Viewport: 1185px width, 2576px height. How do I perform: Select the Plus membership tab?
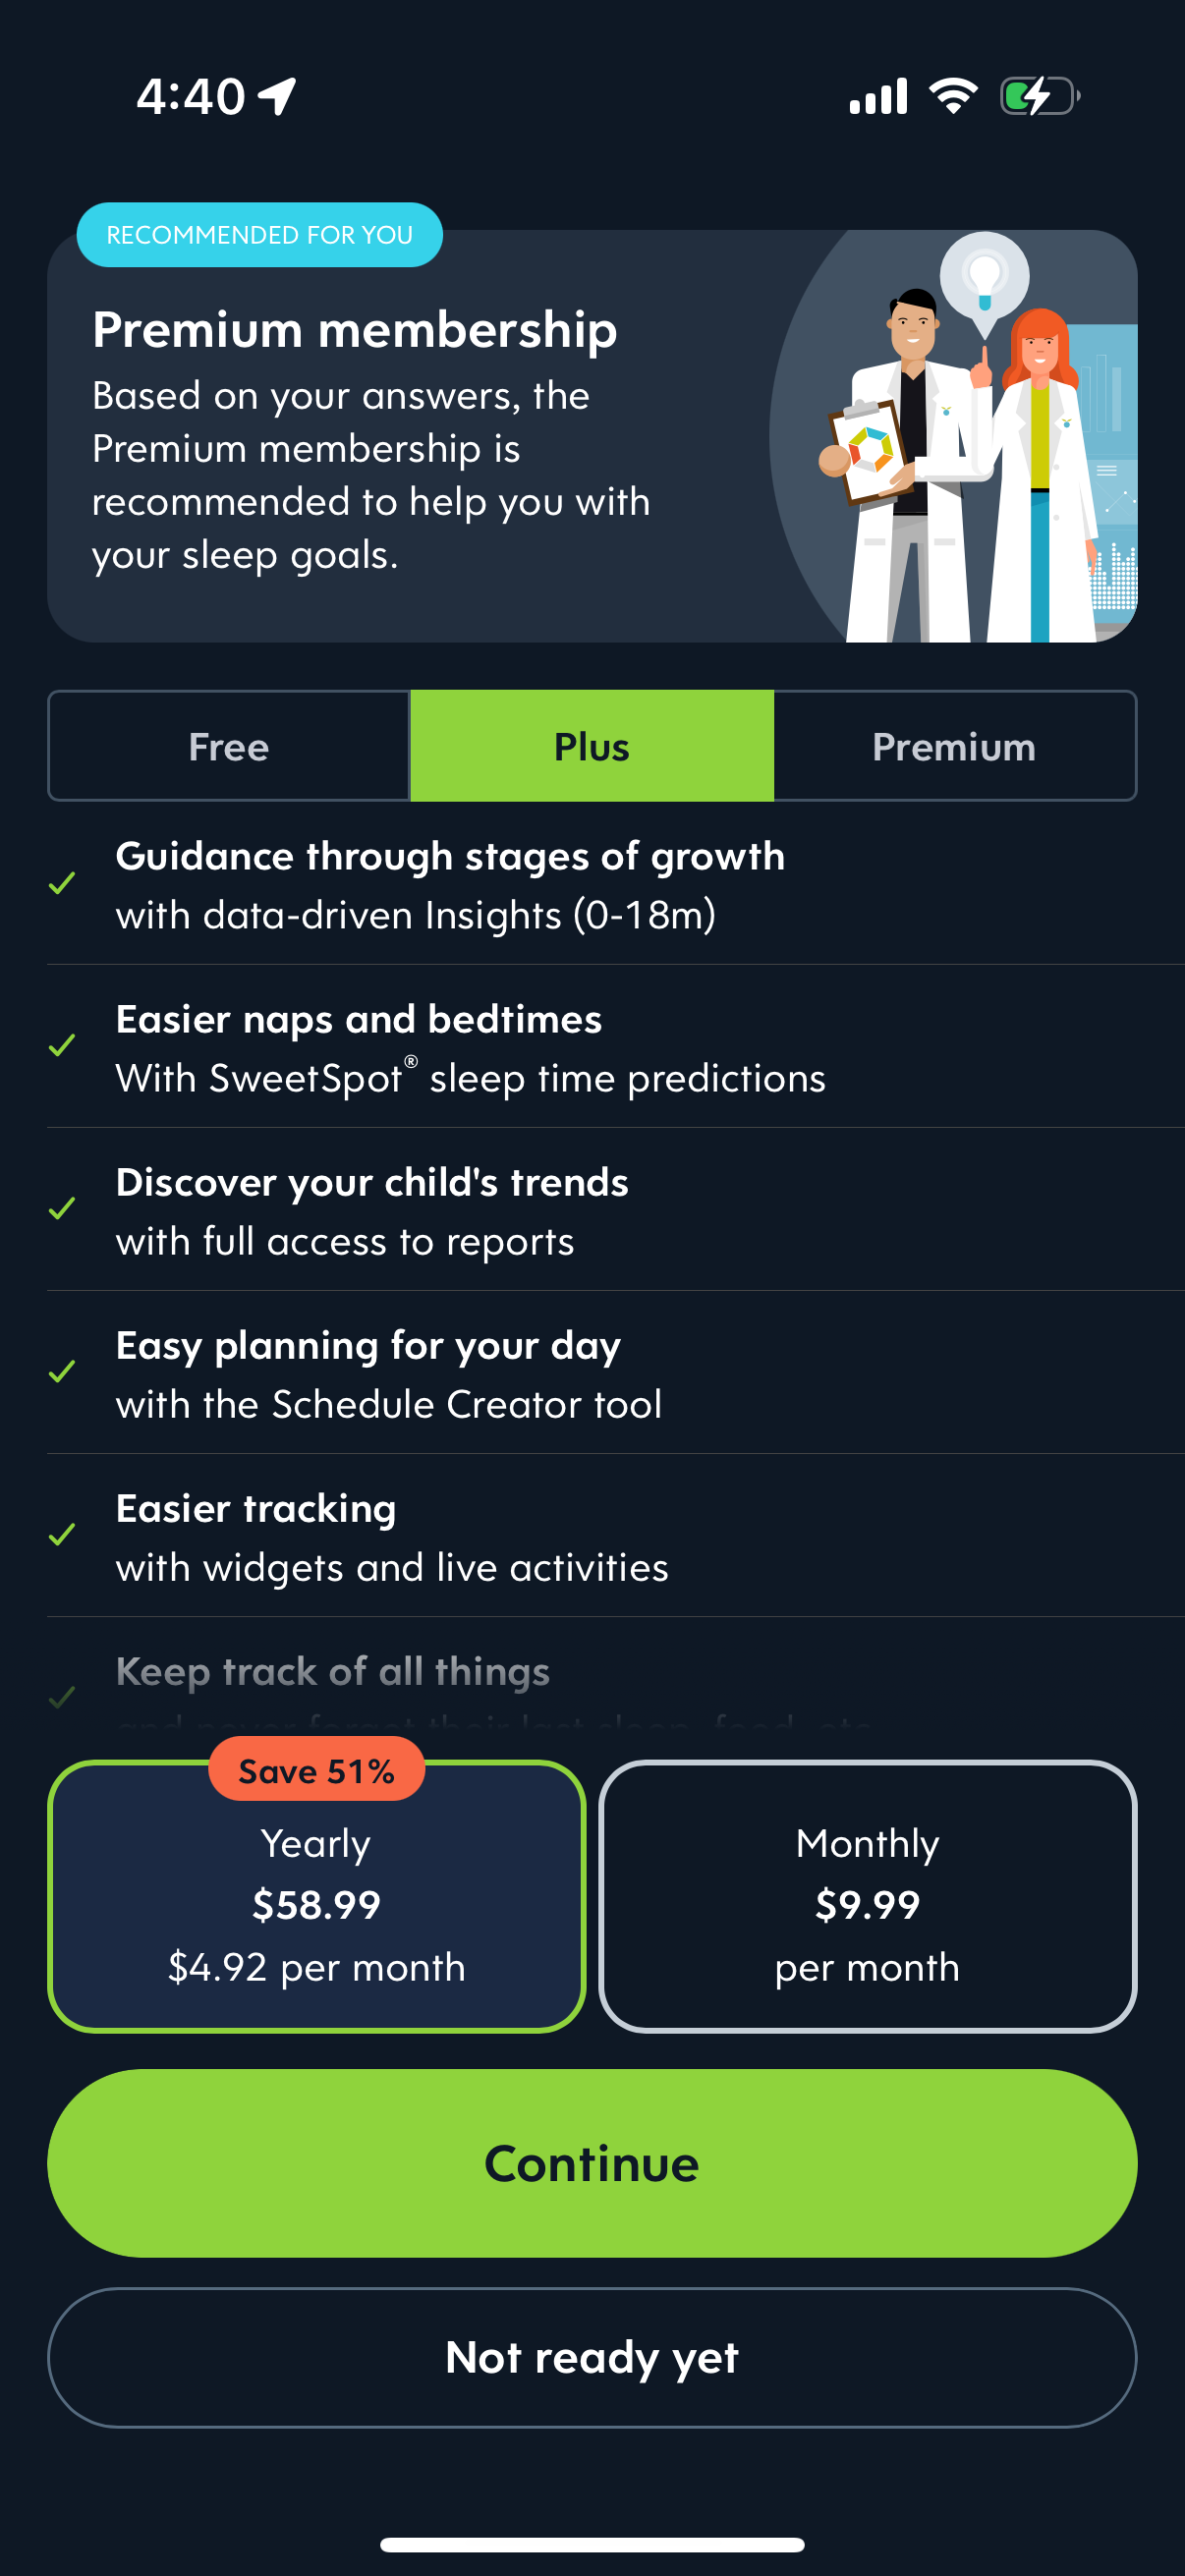(x=591, y=746)
